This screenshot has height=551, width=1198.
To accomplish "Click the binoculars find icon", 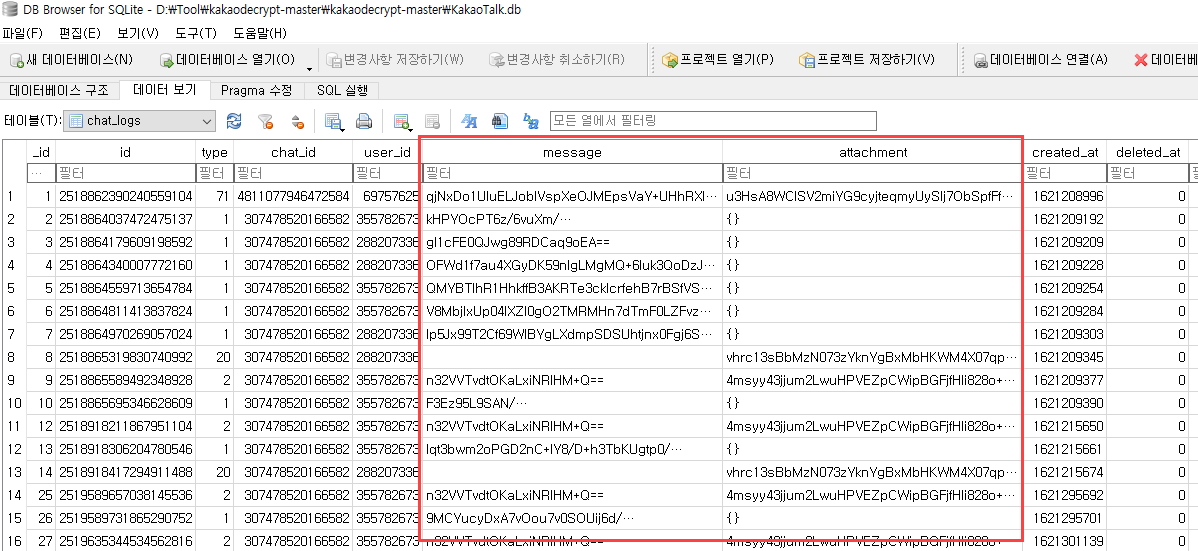I will (500, 121).
